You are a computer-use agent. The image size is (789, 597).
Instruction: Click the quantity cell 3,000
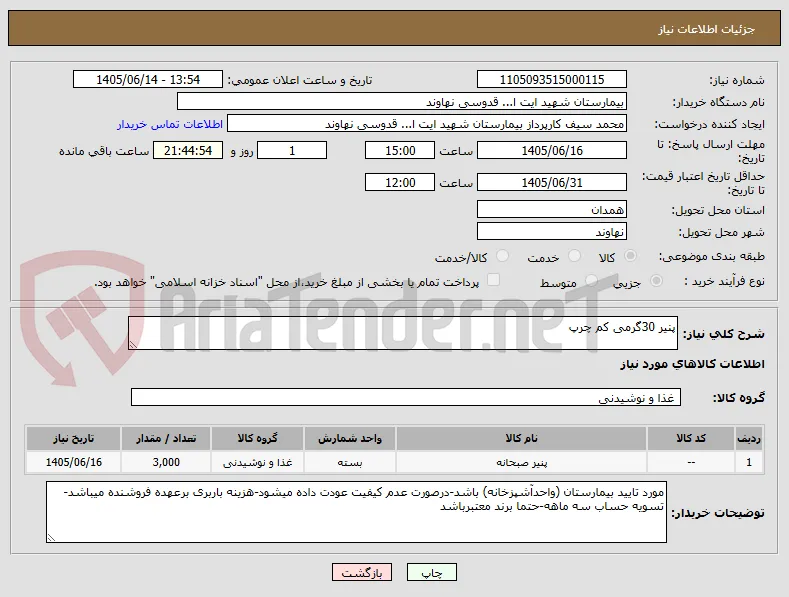pos(166,462)
